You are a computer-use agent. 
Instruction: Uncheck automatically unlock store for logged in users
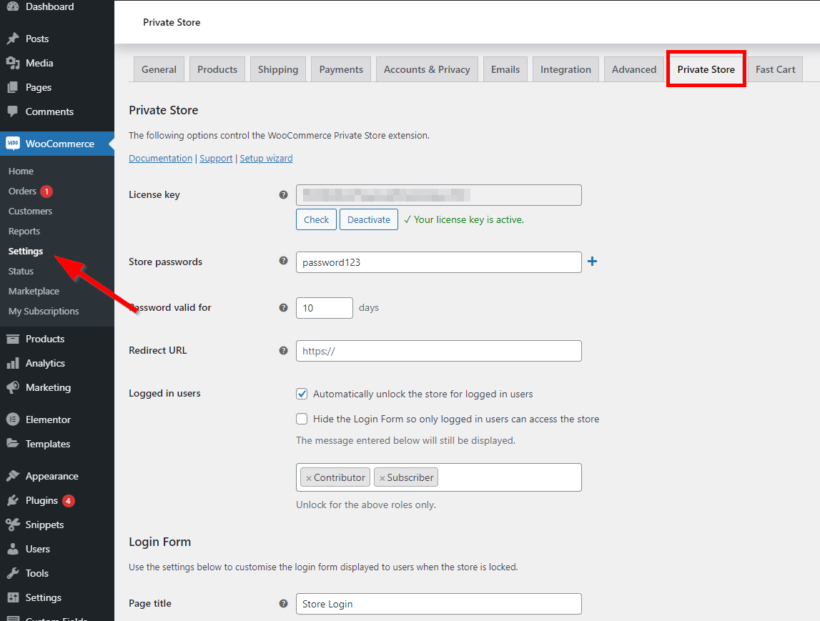coord(301,394)
